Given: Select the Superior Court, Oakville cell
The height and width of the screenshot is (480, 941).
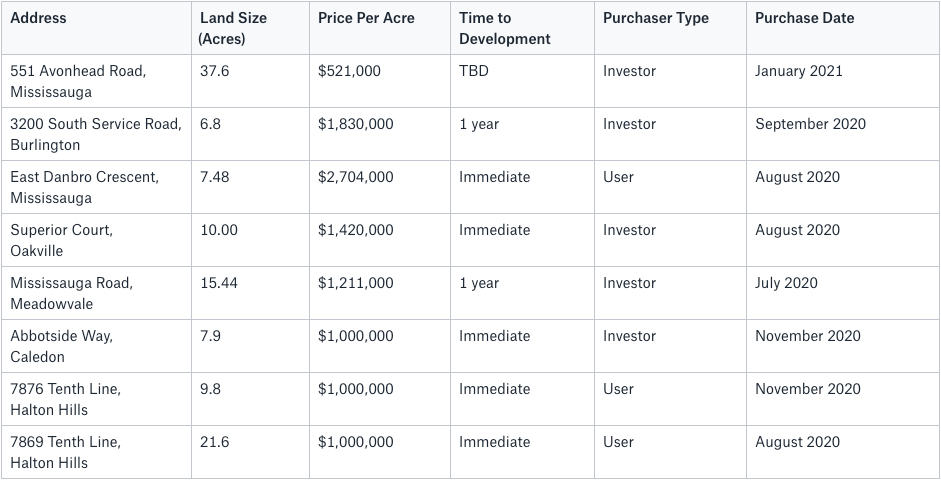Looking at the screenshot, I should click(96, 240).
